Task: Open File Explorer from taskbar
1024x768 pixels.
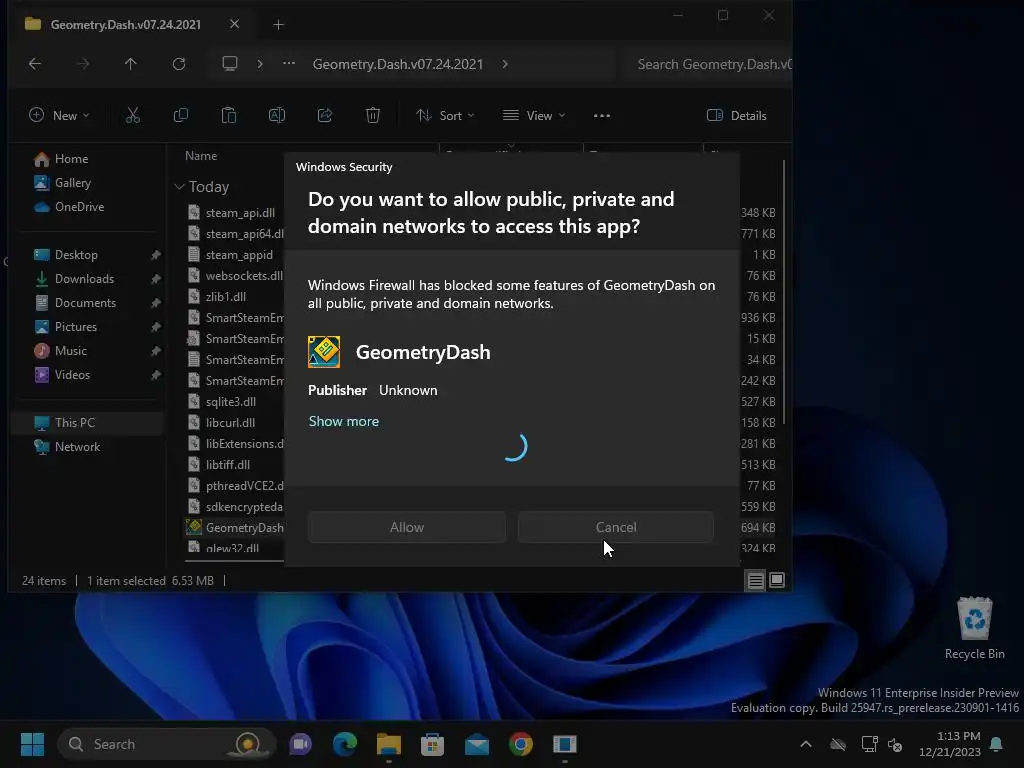Action: click(389, 744)
